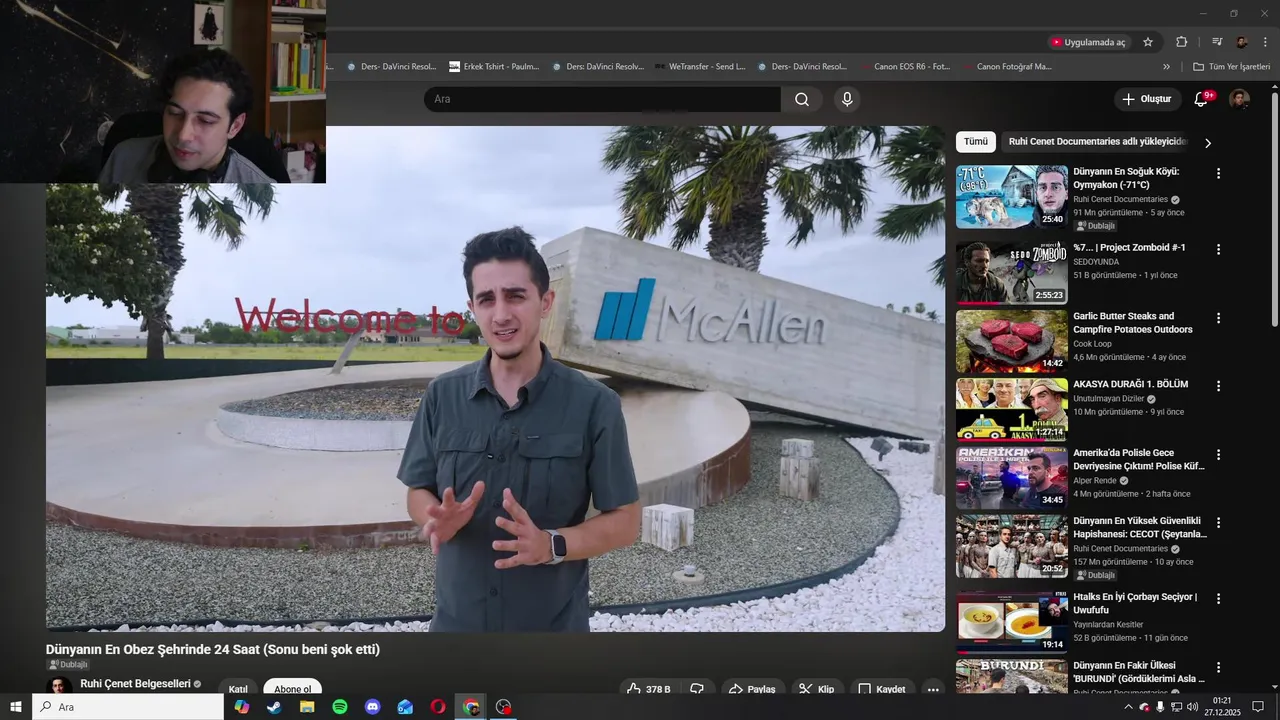
Task: Click Uygulamada aç button
Action: click(x=1088, y=42)
